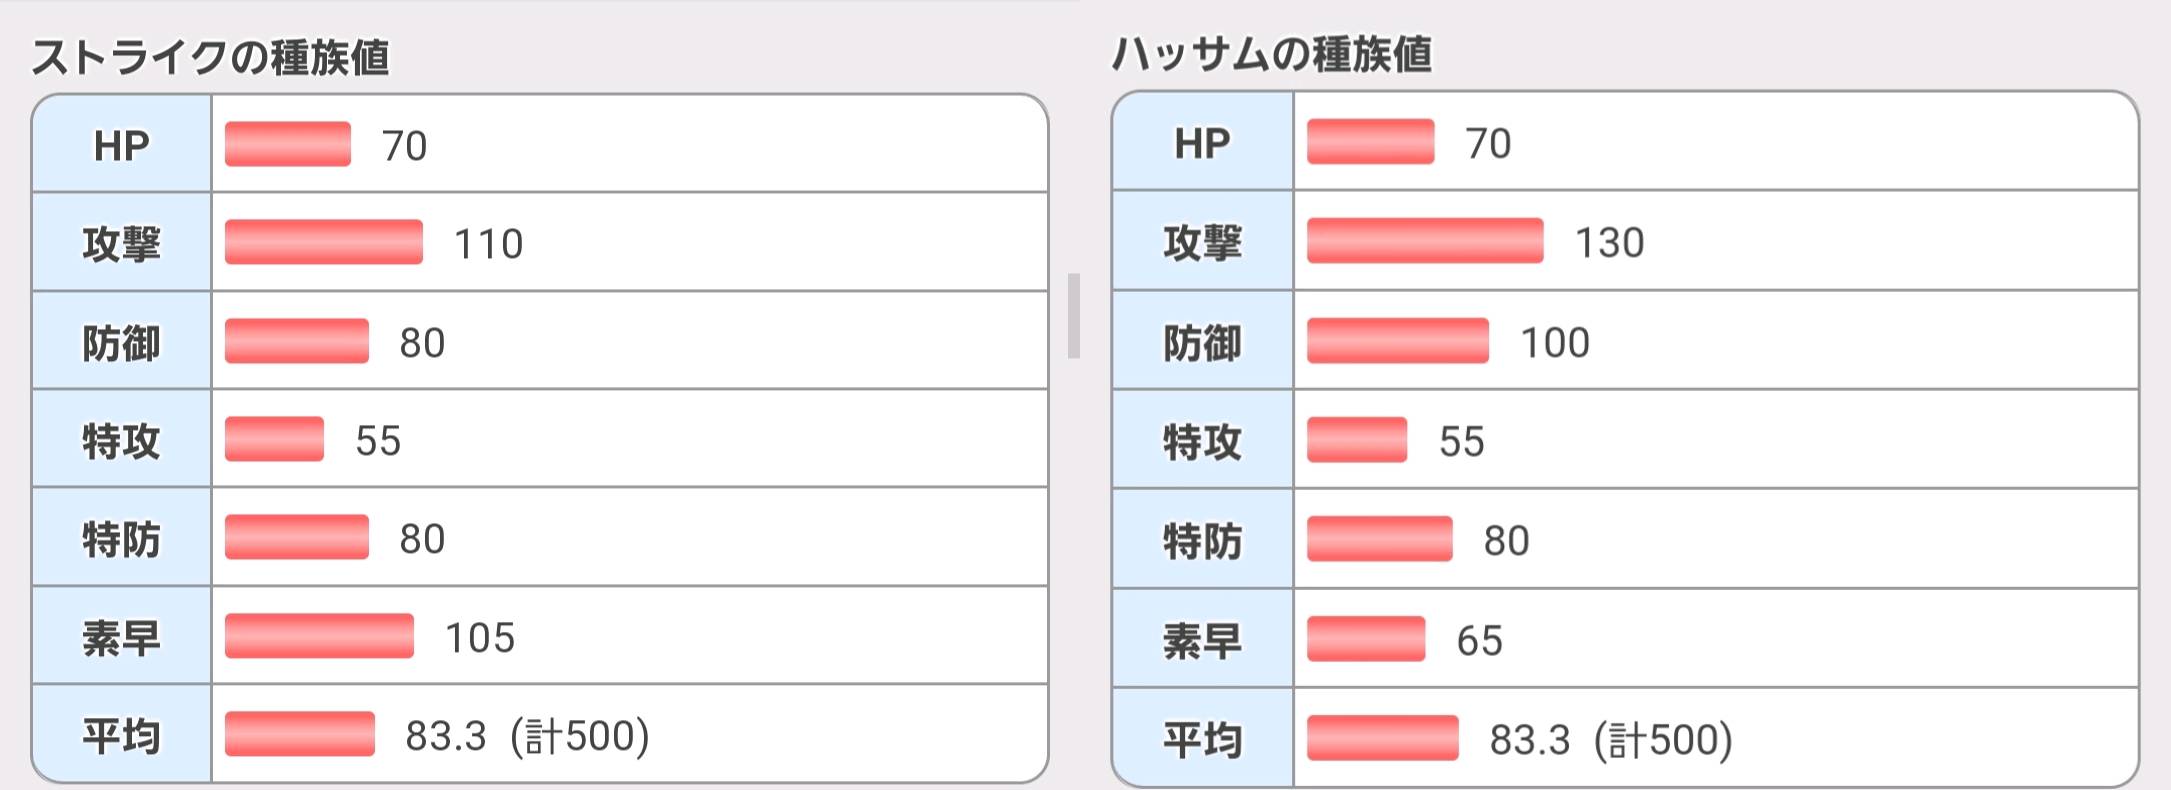The image size is (2171, 790).
Task: Click ストライク's attack stat bar showing 110
Action: pyautogui.click(x=323, y=243)
